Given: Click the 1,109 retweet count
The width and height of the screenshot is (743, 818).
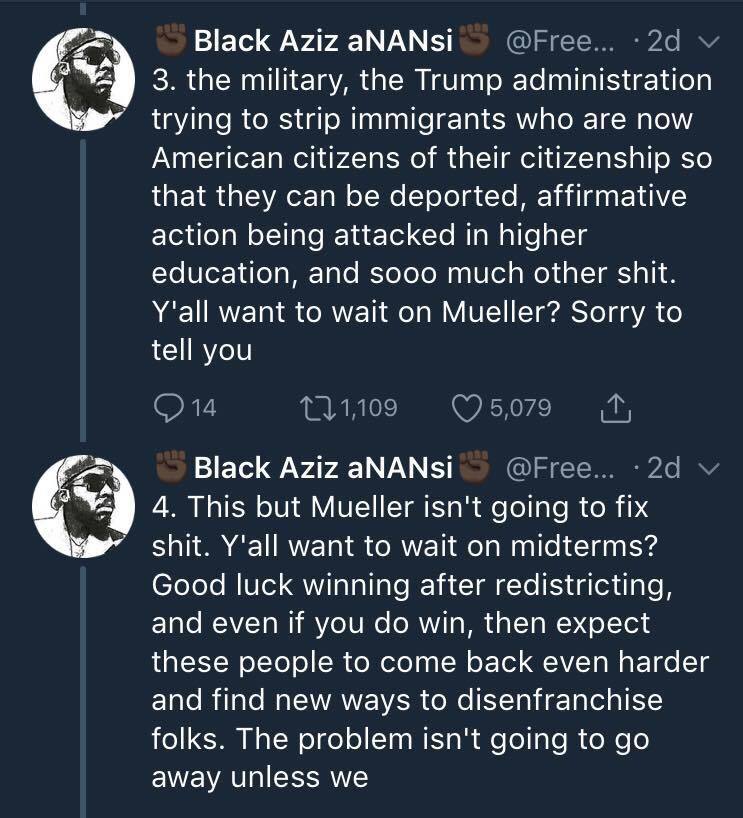Looking at the screenshot, I should pos(368,408).
